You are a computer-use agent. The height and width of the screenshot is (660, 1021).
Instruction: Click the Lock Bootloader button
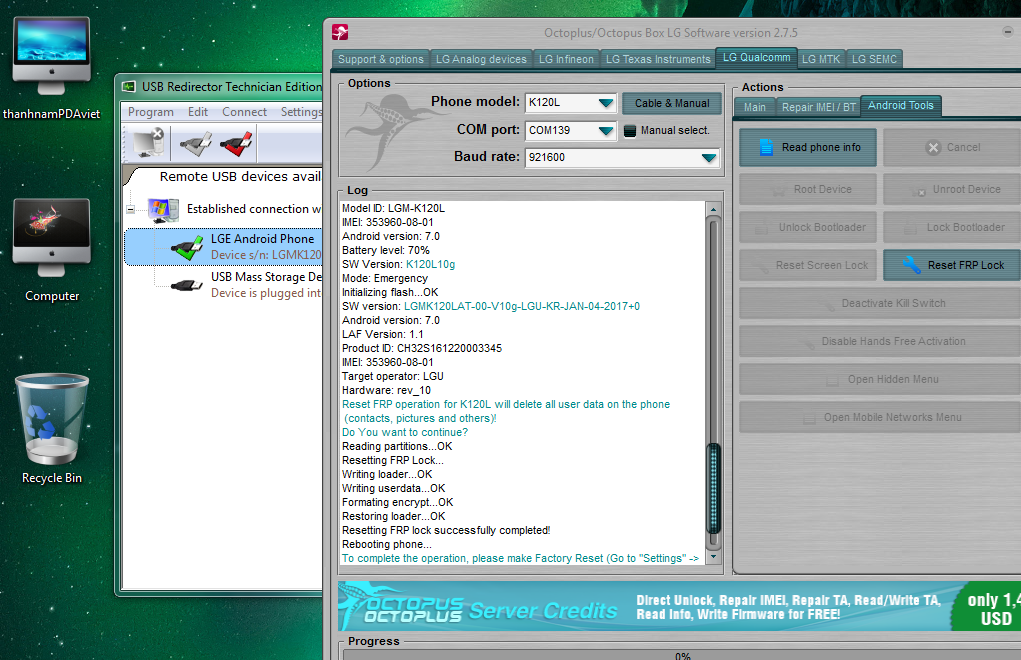pyautogui.click(x=952, y=227)
